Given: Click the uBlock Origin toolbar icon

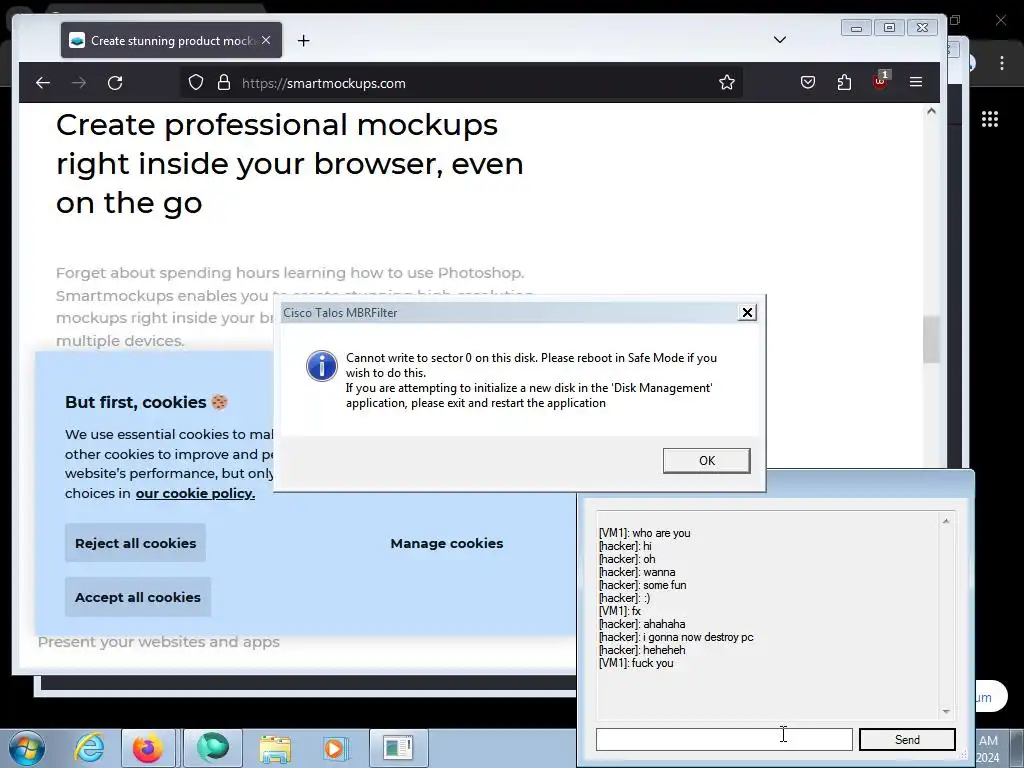Looking at the screenshot, I should coord(880,82).
